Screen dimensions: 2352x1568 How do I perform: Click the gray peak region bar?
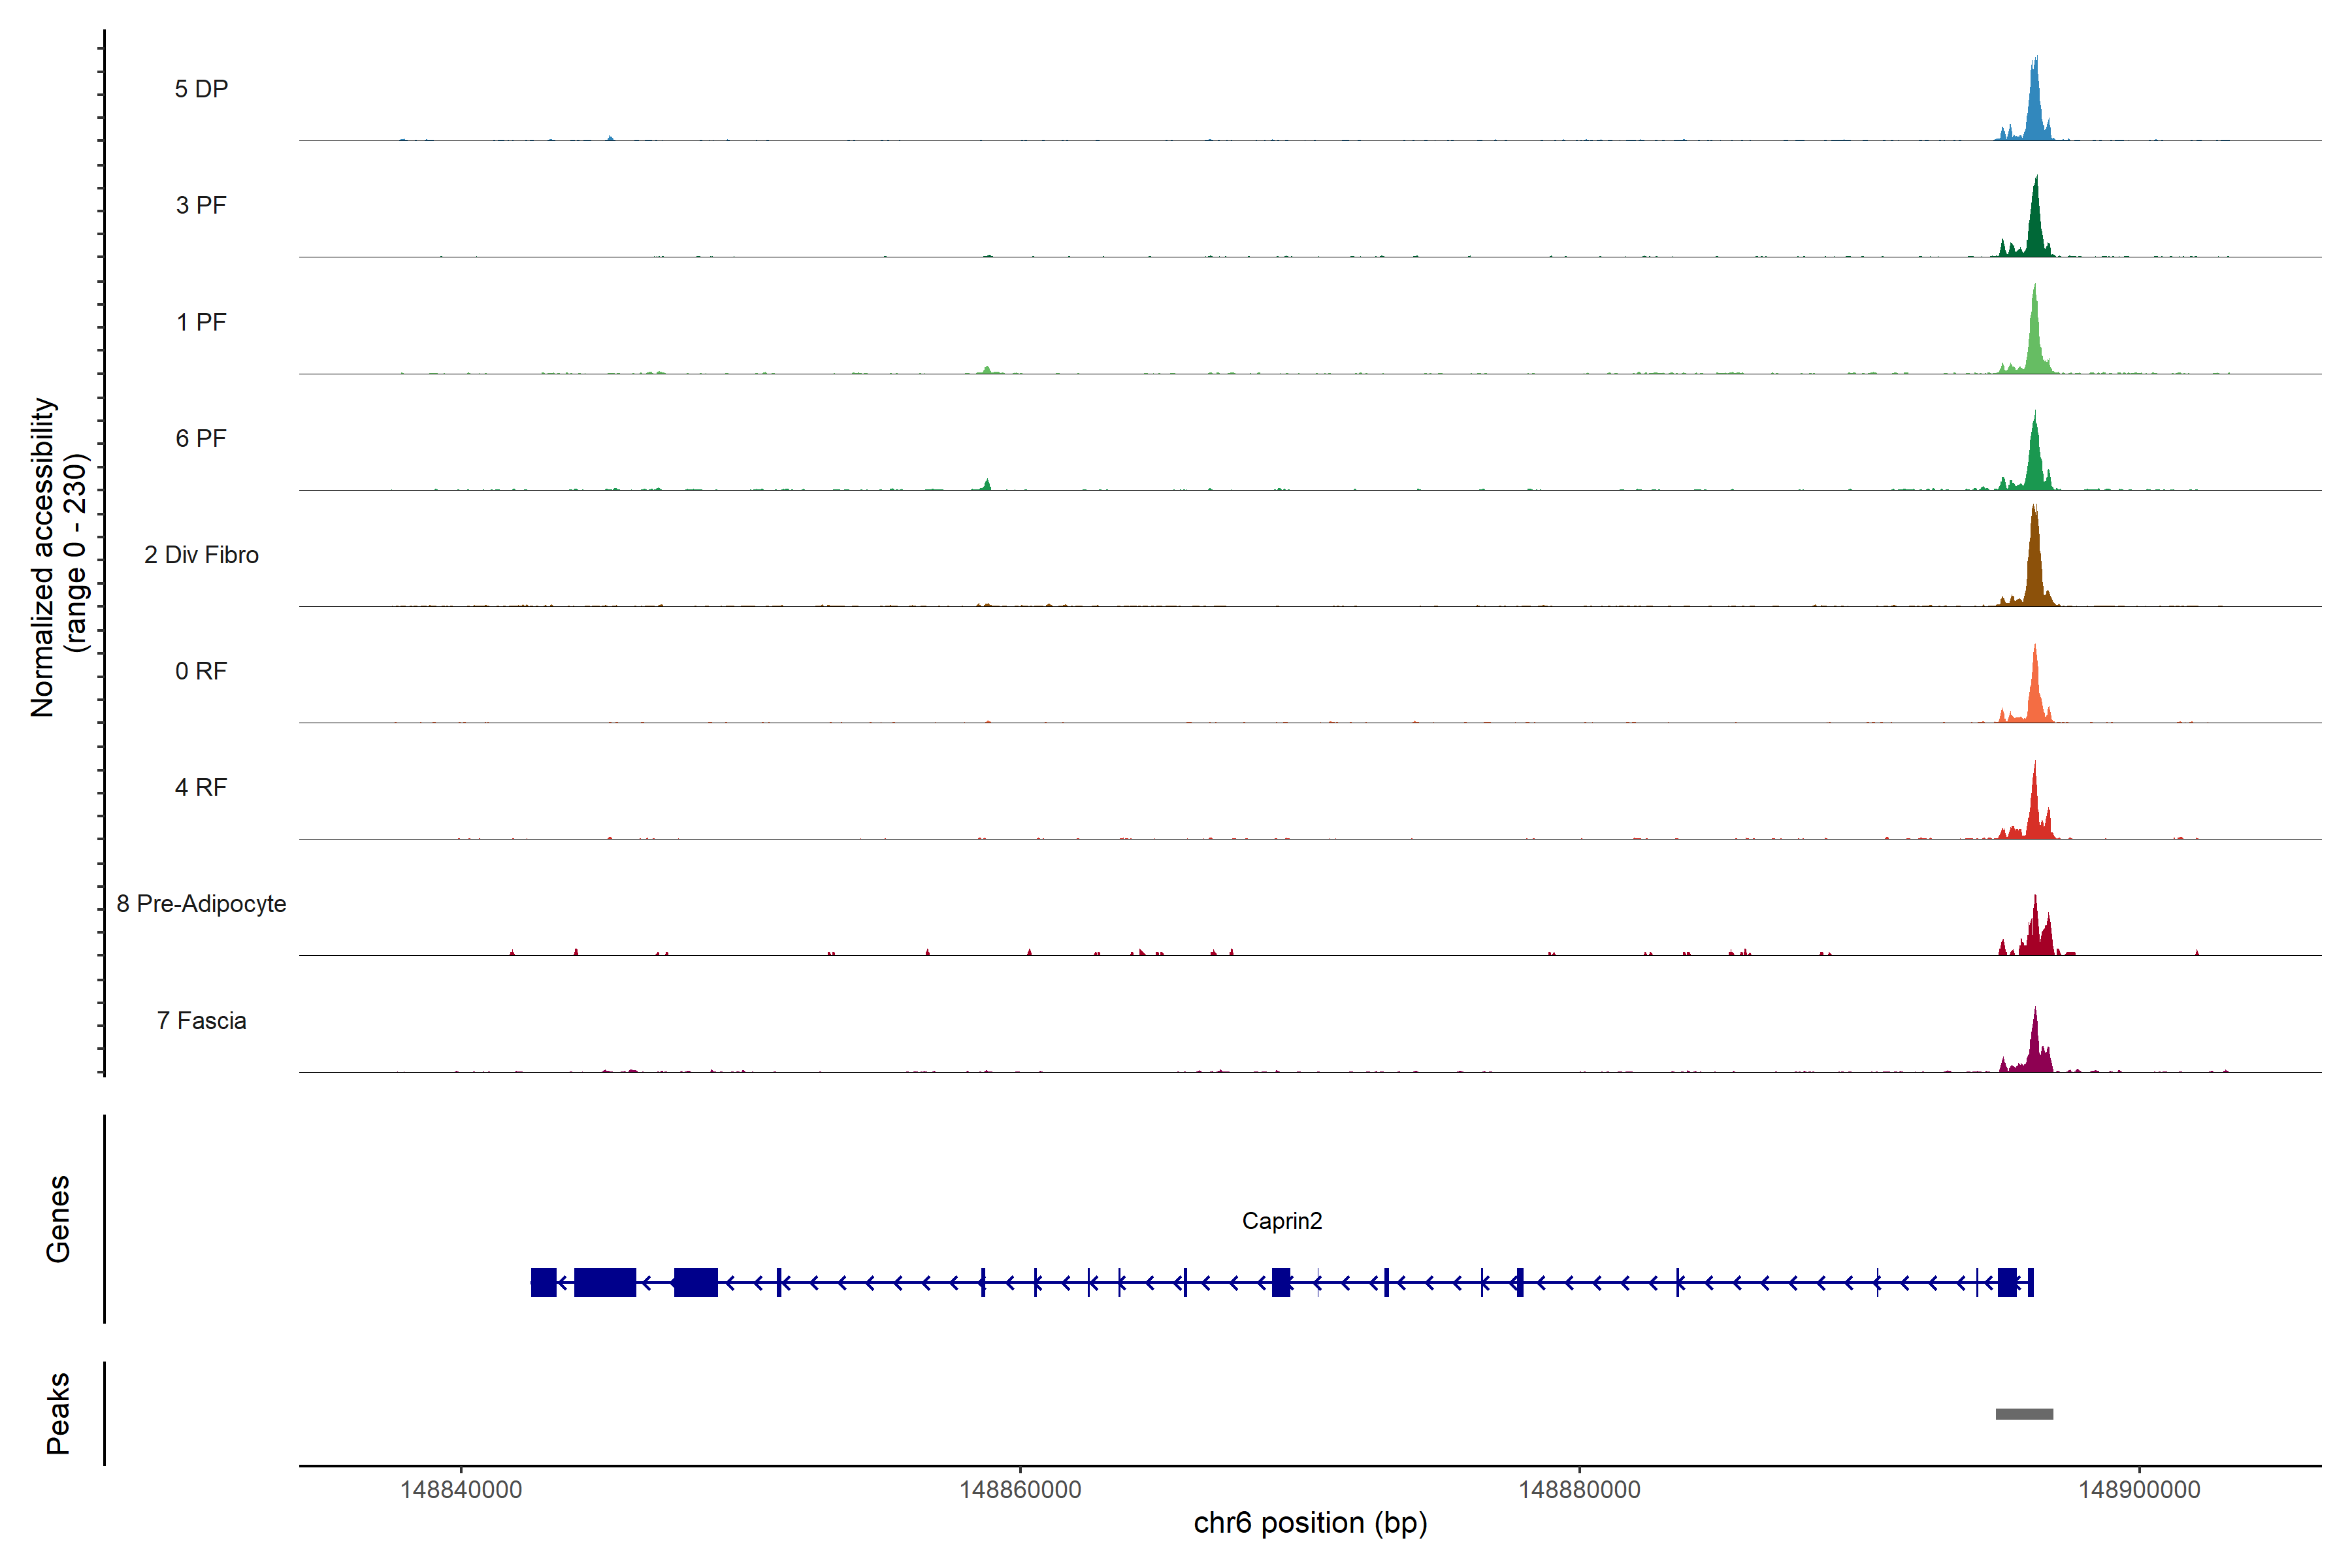[2024, 1414]
